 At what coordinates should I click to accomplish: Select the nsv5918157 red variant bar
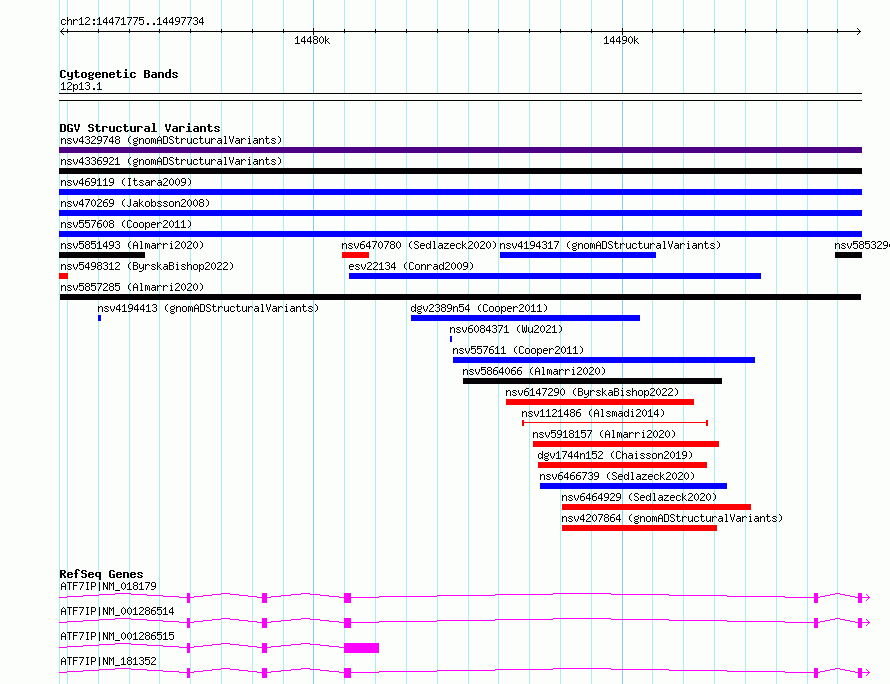pyautogui.click(x=626, y=444)
